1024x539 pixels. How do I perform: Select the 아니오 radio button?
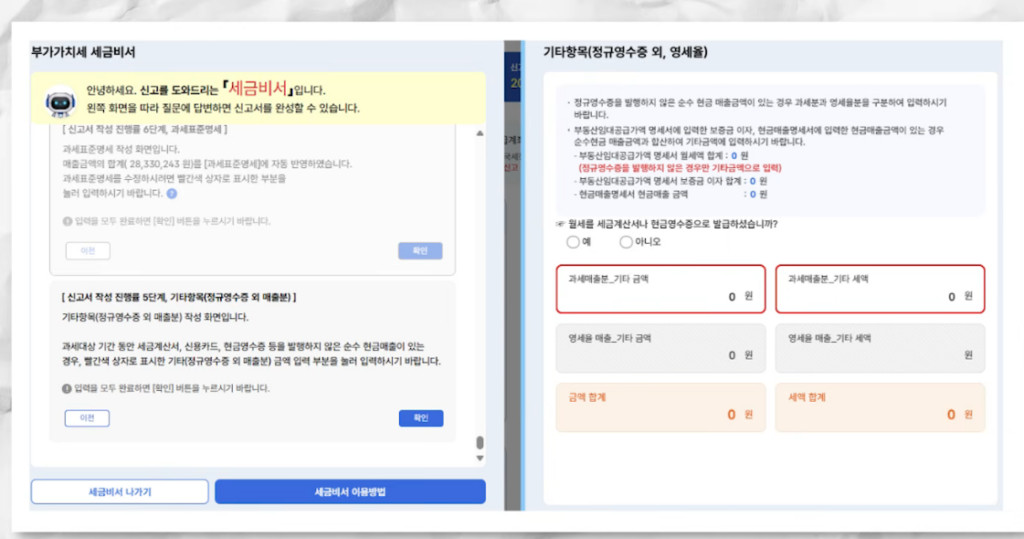(626, 242)
